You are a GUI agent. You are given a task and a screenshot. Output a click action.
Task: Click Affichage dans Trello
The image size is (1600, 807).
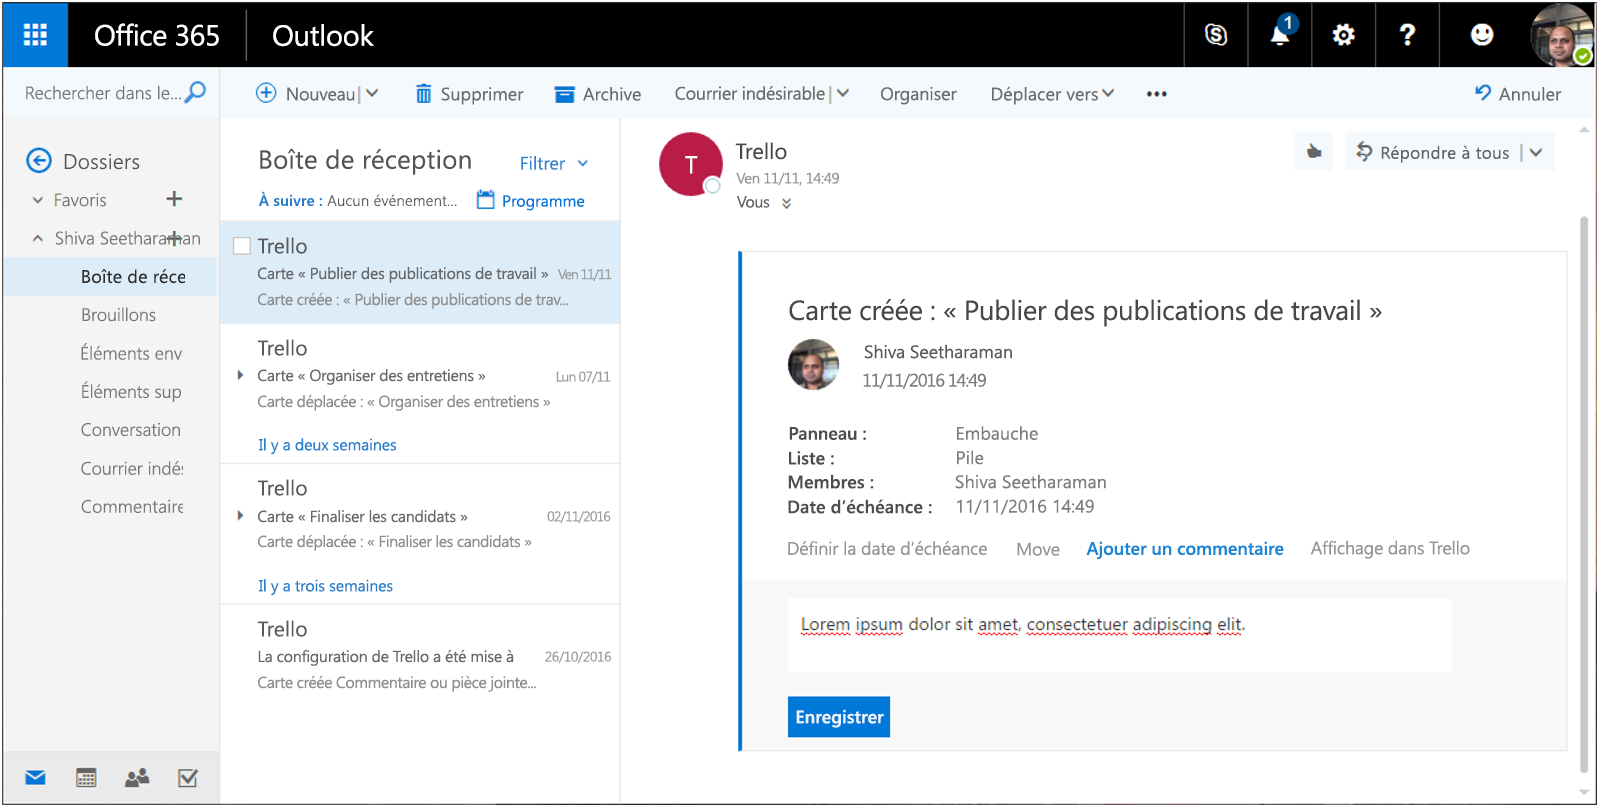pos(1390,548)
